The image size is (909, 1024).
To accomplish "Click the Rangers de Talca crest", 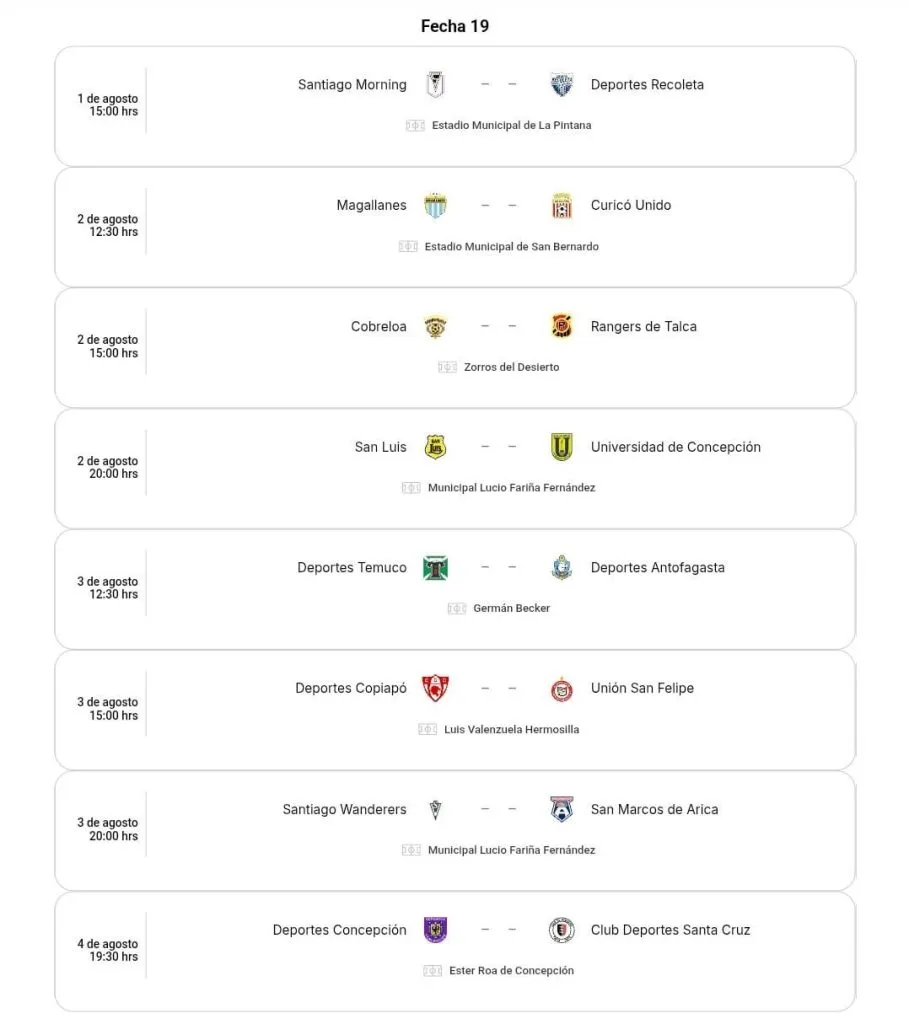I will click(x=562, y=327).
